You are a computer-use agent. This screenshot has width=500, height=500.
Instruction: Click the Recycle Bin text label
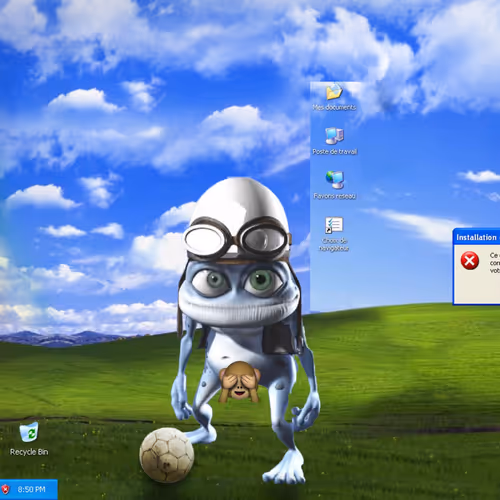[29, 452]
